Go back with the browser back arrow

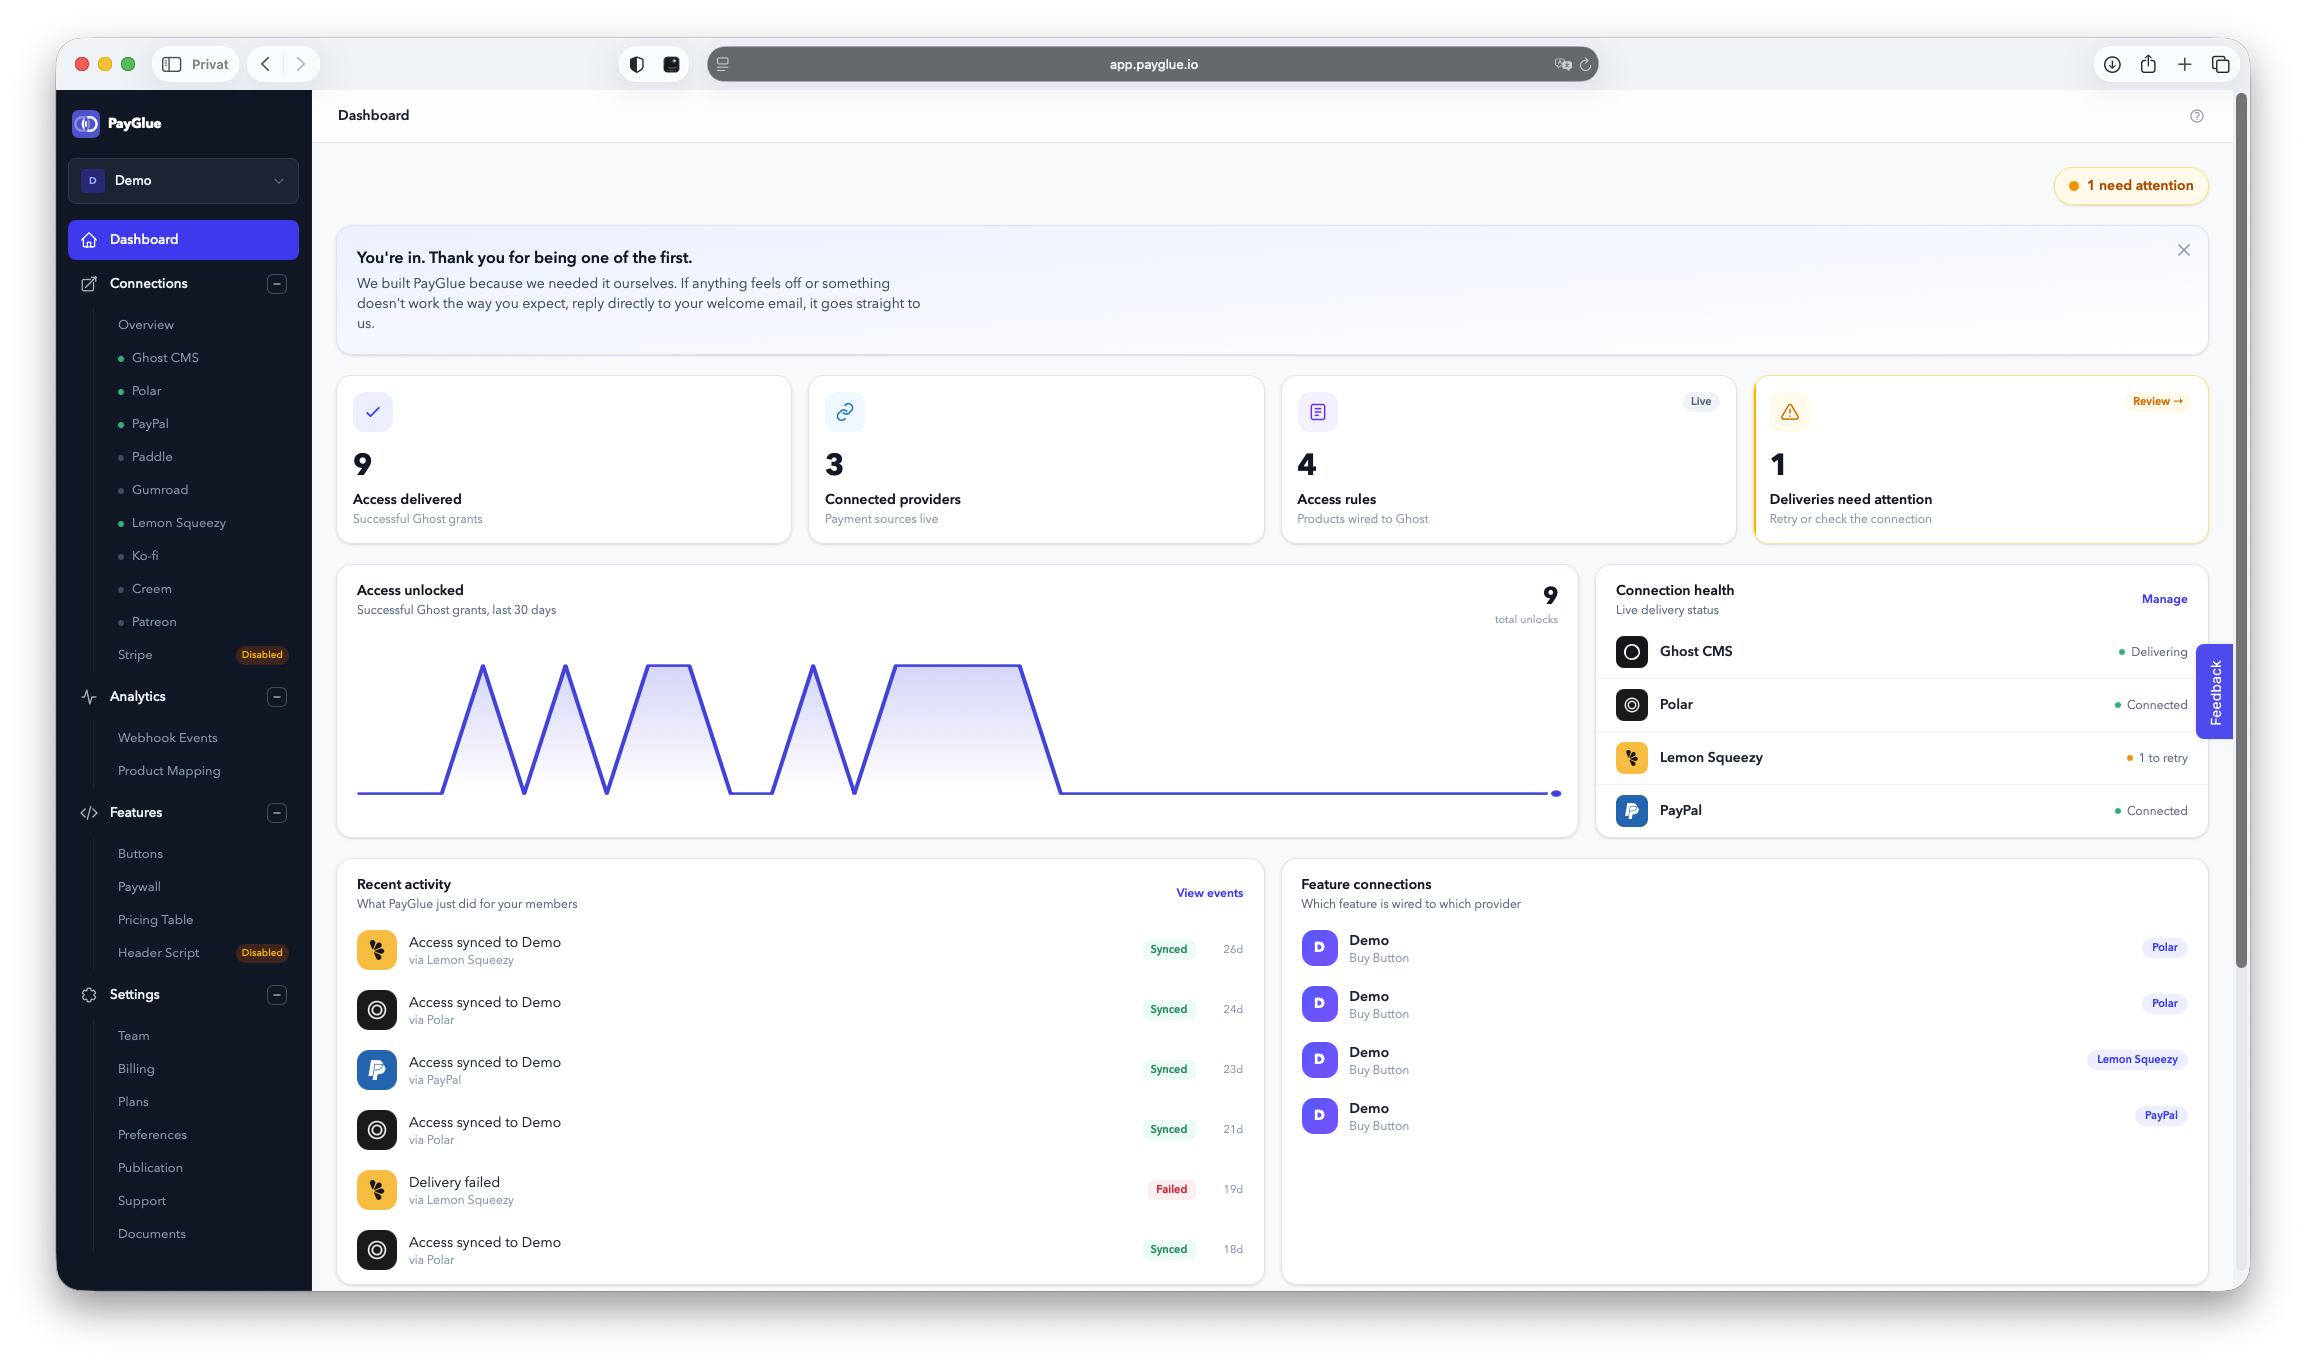(x=266, y=64)
